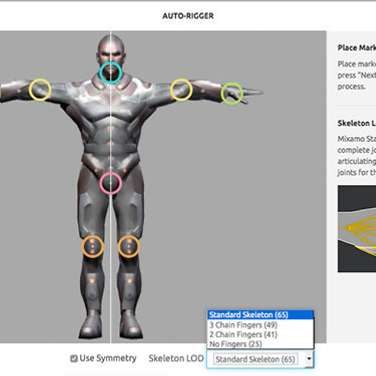Click the Skeleton LOD combo box field
Screen dimensions: 376x376
pyautogui.click(x=260, y=359)
